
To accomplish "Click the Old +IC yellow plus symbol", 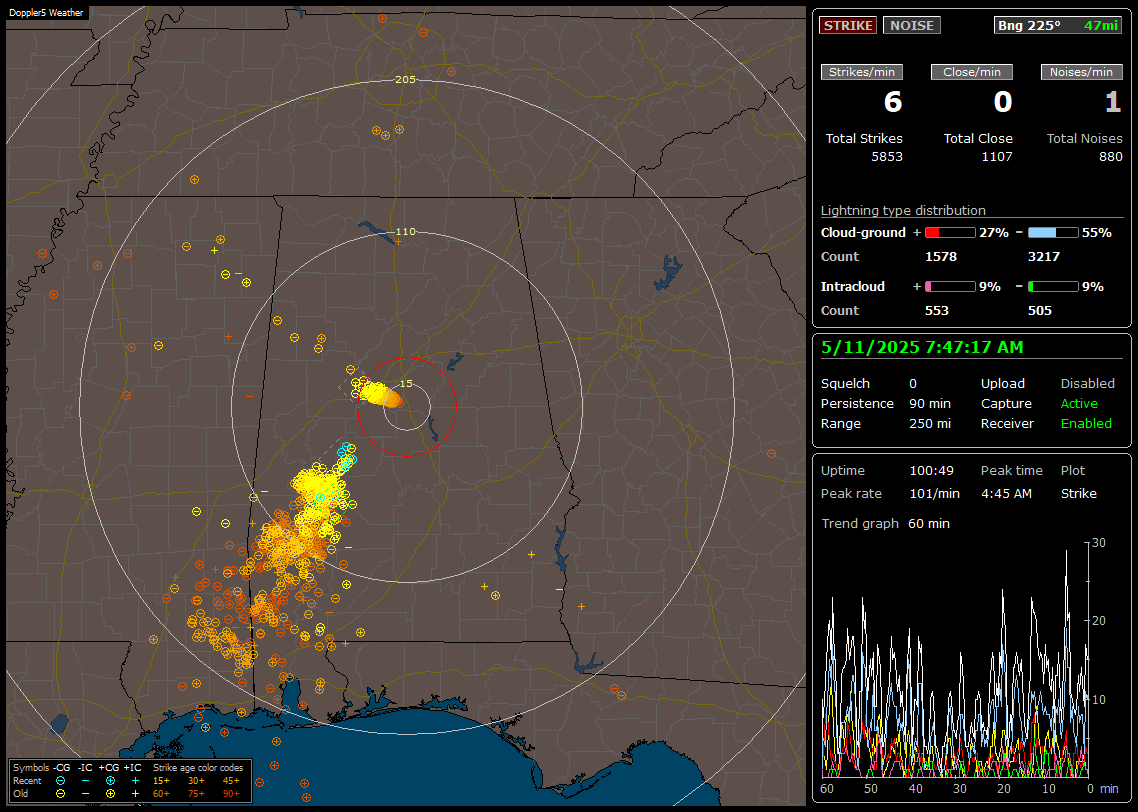I will pyautogui.click(x=135, y=794).
